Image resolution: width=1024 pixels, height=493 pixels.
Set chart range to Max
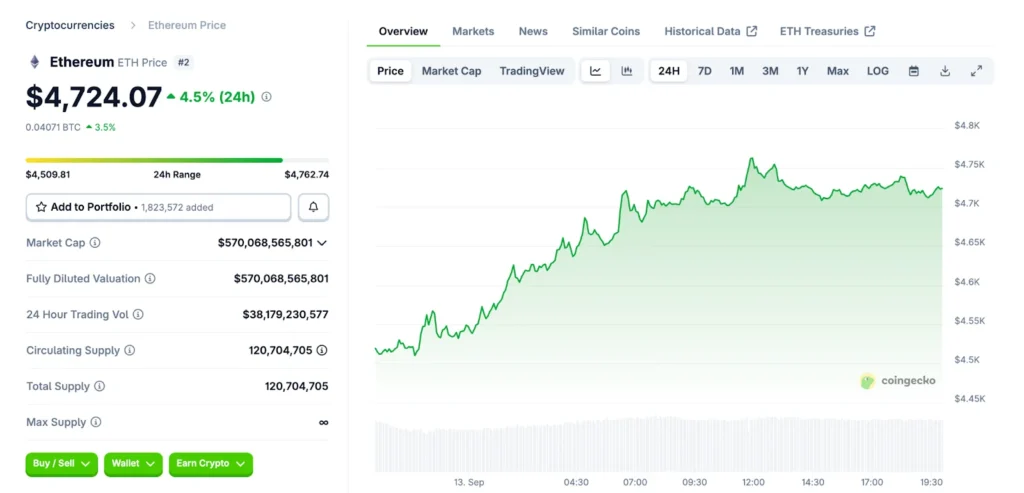coord(838,71)
